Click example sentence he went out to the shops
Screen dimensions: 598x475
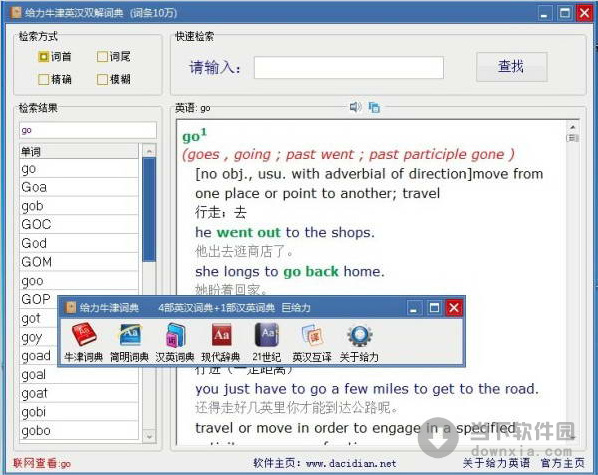click(x=285, y=232)
